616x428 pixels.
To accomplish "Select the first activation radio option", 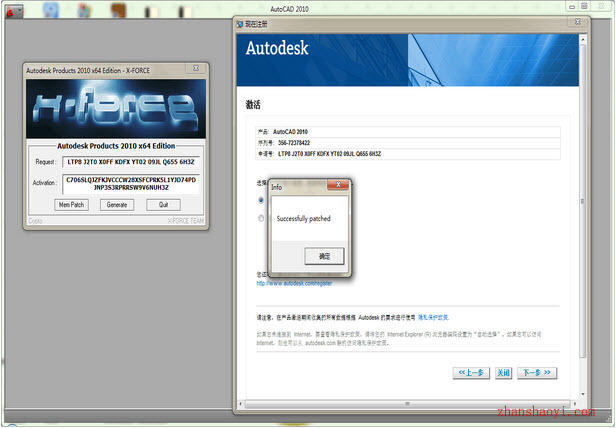I will 262,200.
